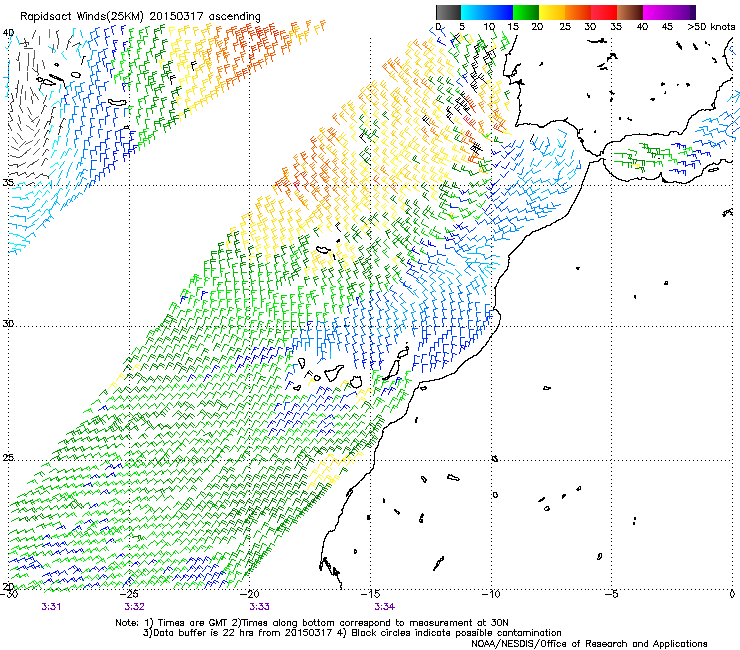The image size is (740, 650).
Task: Click the '25' latitude label on left axis
Action: pyautogui.click(x=8, y=458)
